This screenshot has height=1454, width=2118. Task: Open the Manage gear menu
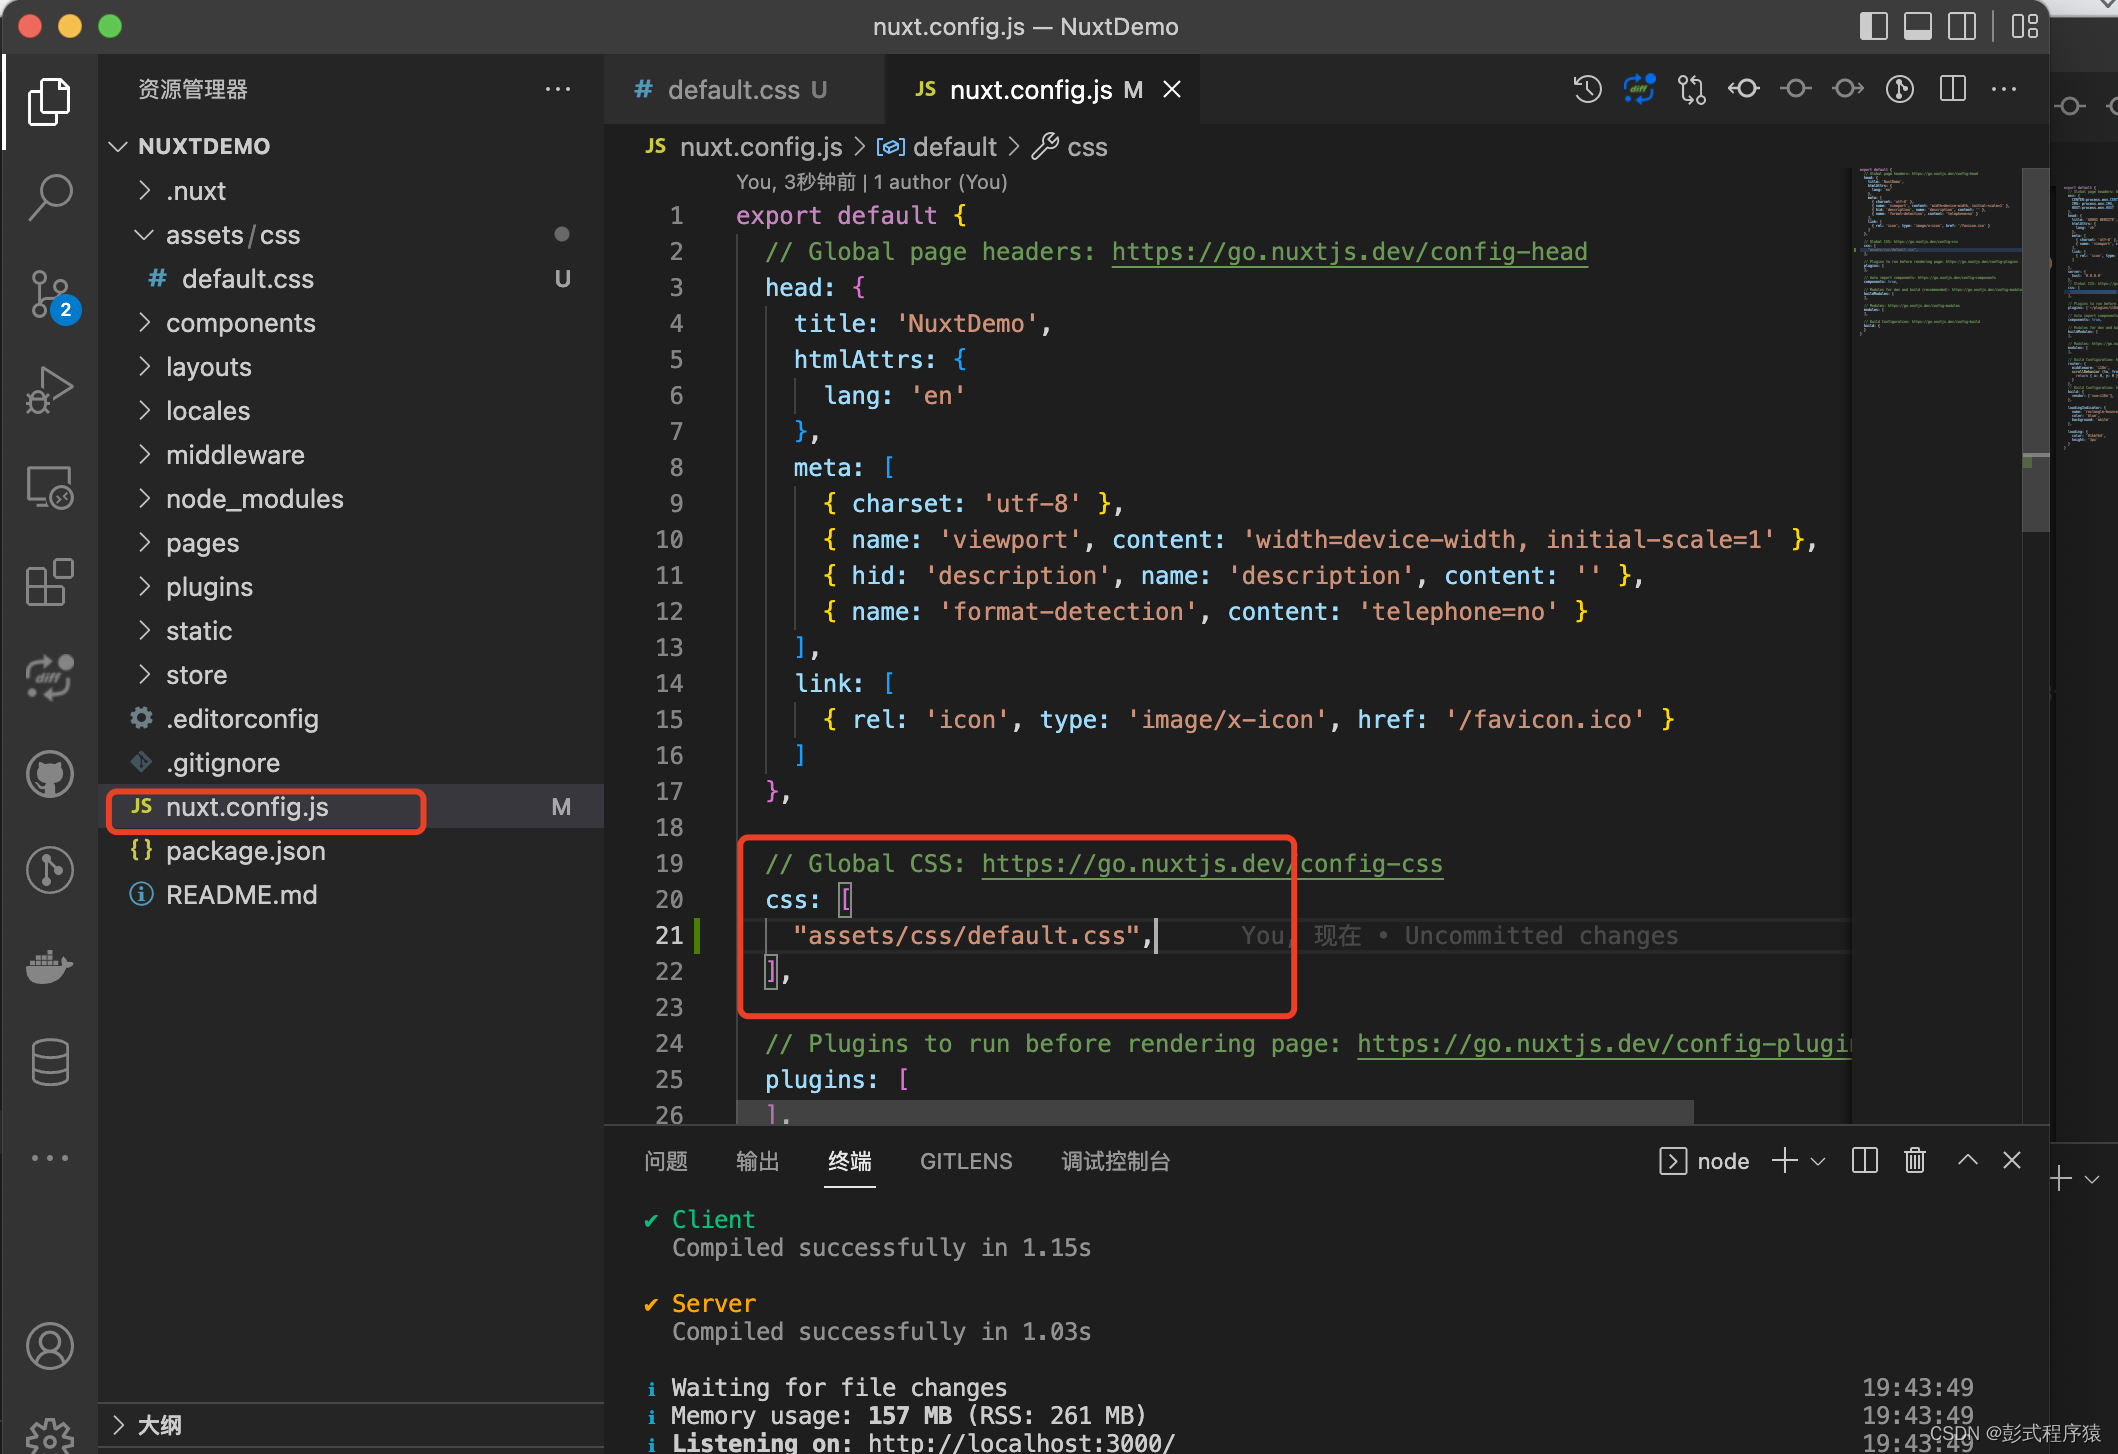tap(49, 1437)
